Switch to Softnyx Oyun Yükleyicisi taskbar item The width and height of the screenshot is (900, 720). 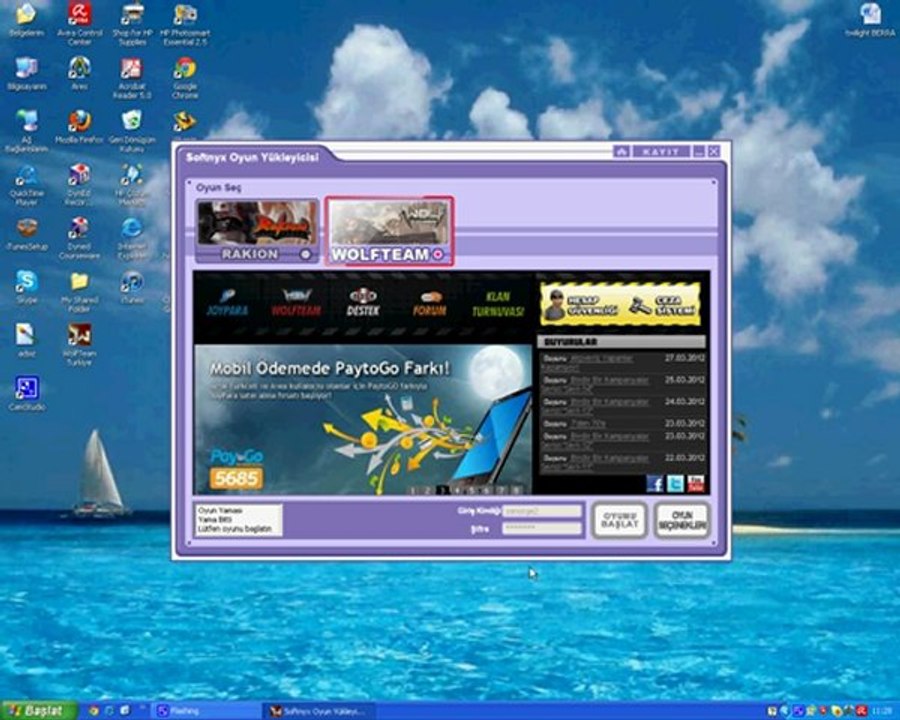tap(319, 711)
